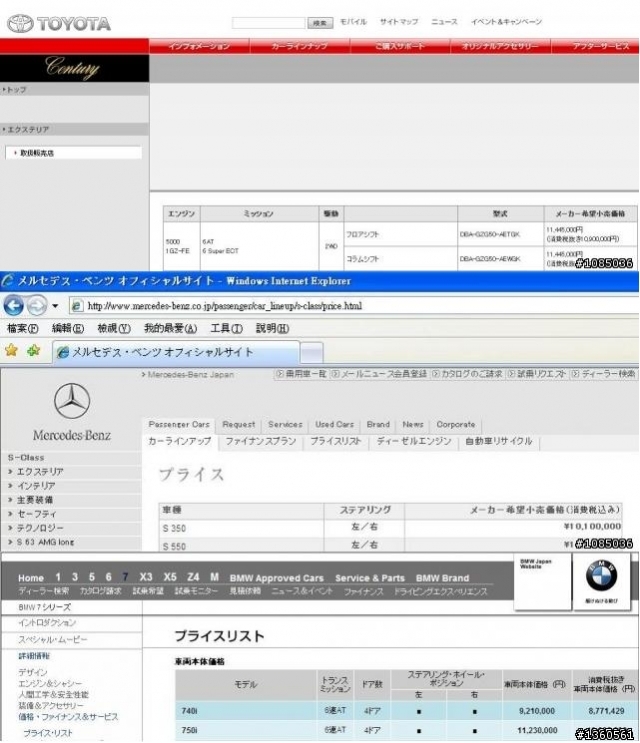
Task: Open 取扱販売店 item in Century sidebar
Action: (x=73, y=153)
